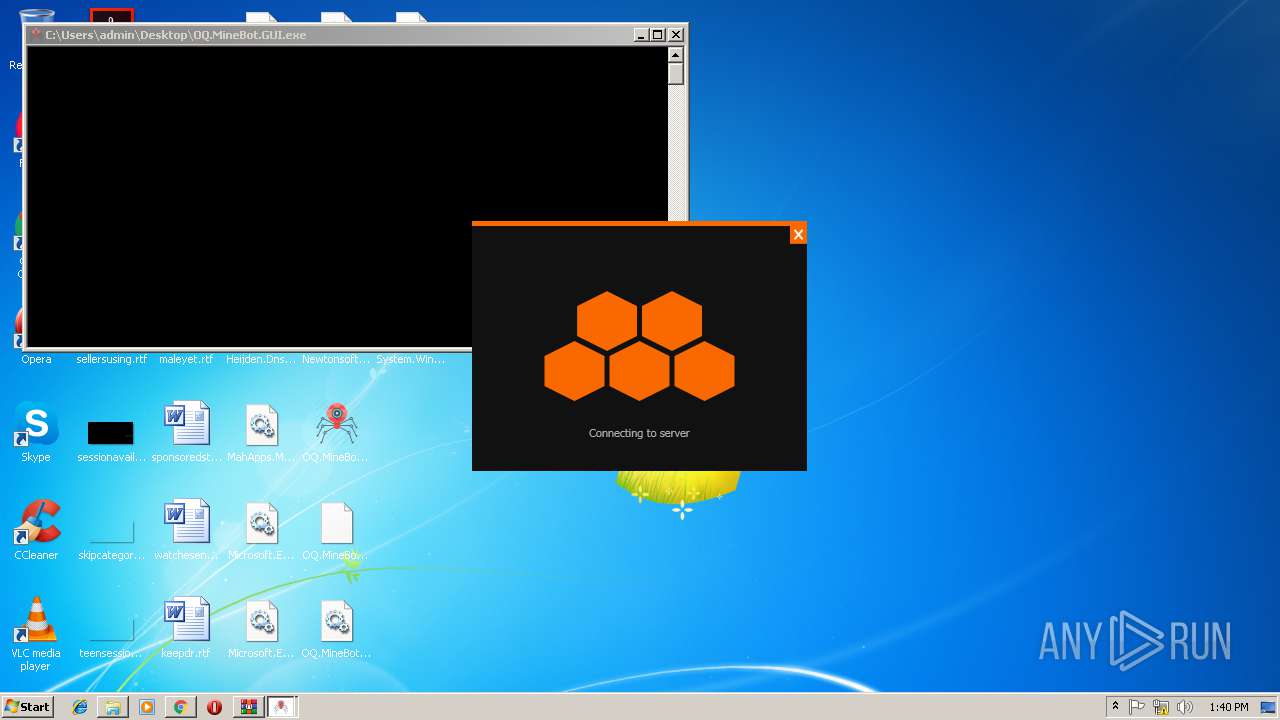This screenshot has height=720, width=1280.
Task: Minimize the OQ.MineBot.GUI.exe console window
Action: click(641, 35)
